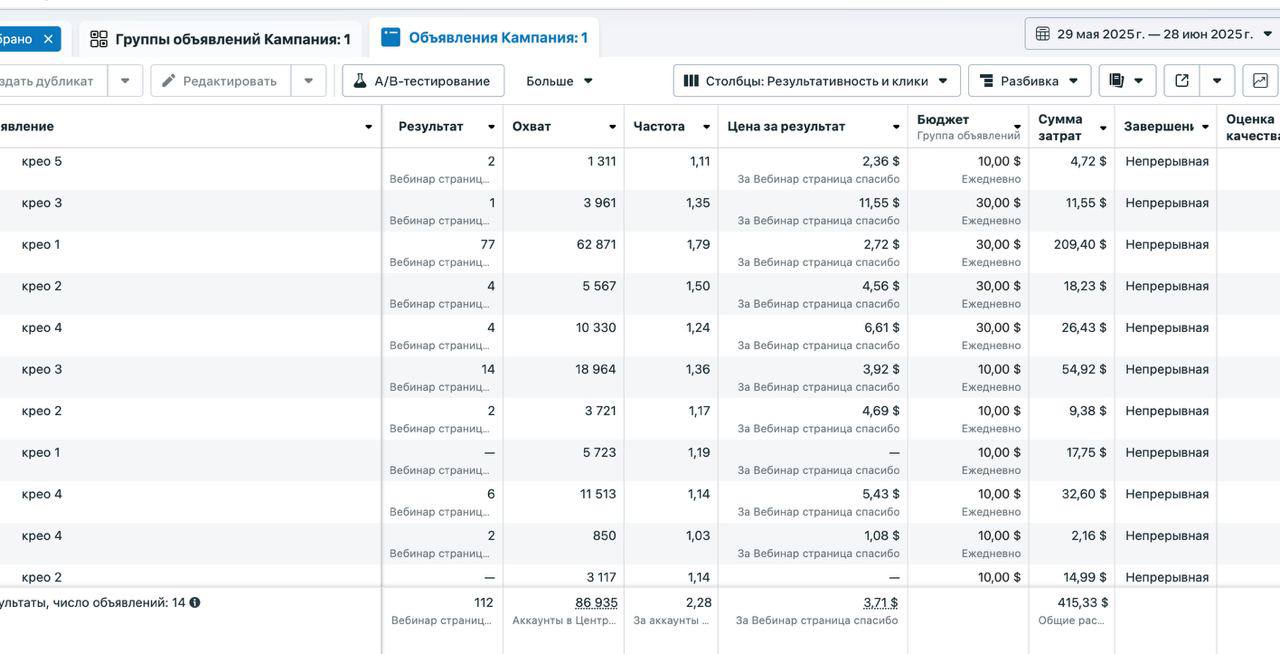Open the Больше dropdown menu
This screenshot has height=654, width=1280.
tap(559, 81)
